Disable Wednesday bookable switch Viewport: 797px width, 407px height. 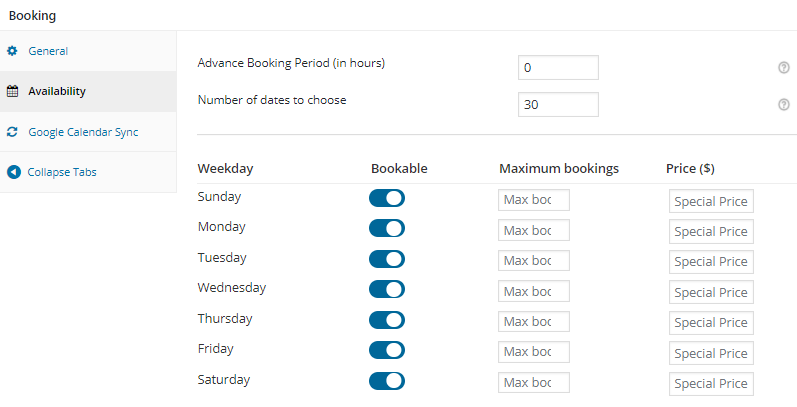[387, 290]
